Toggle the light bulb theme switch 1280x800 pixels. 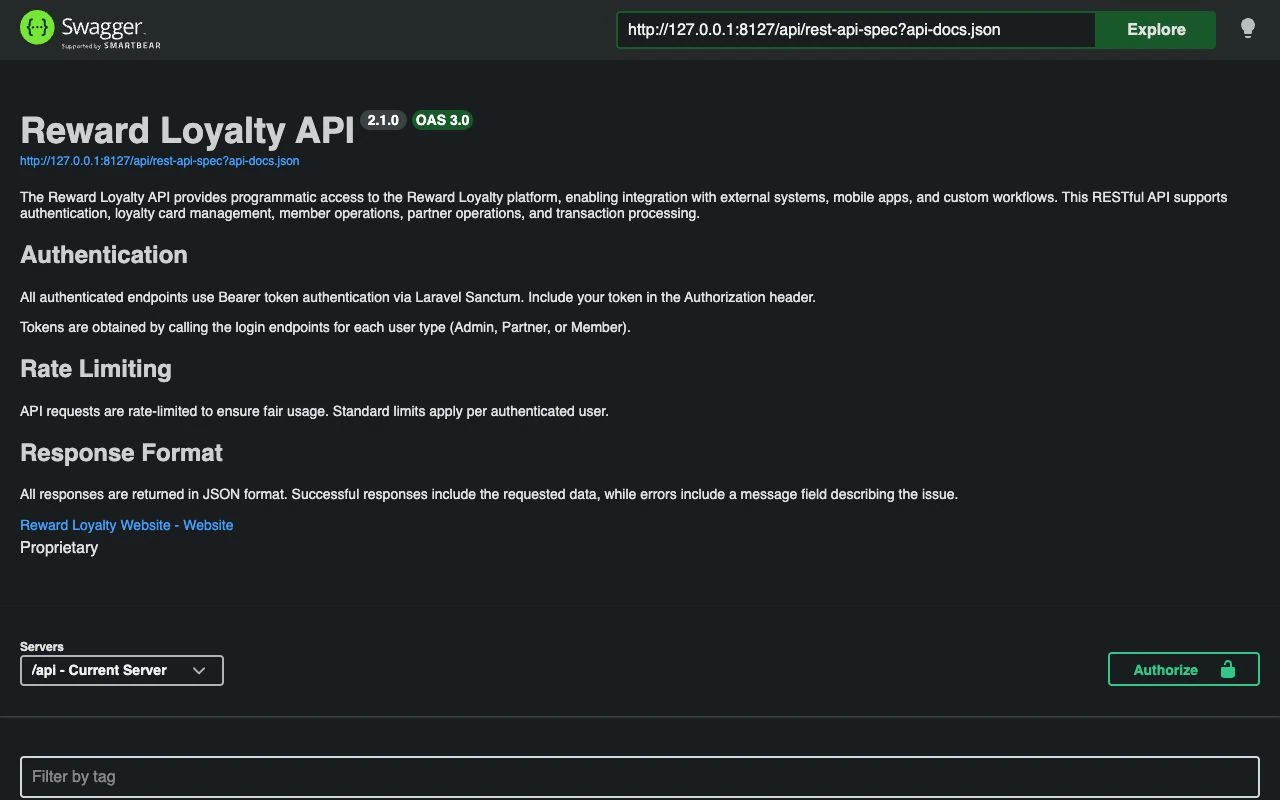[x=1247, y=29]
